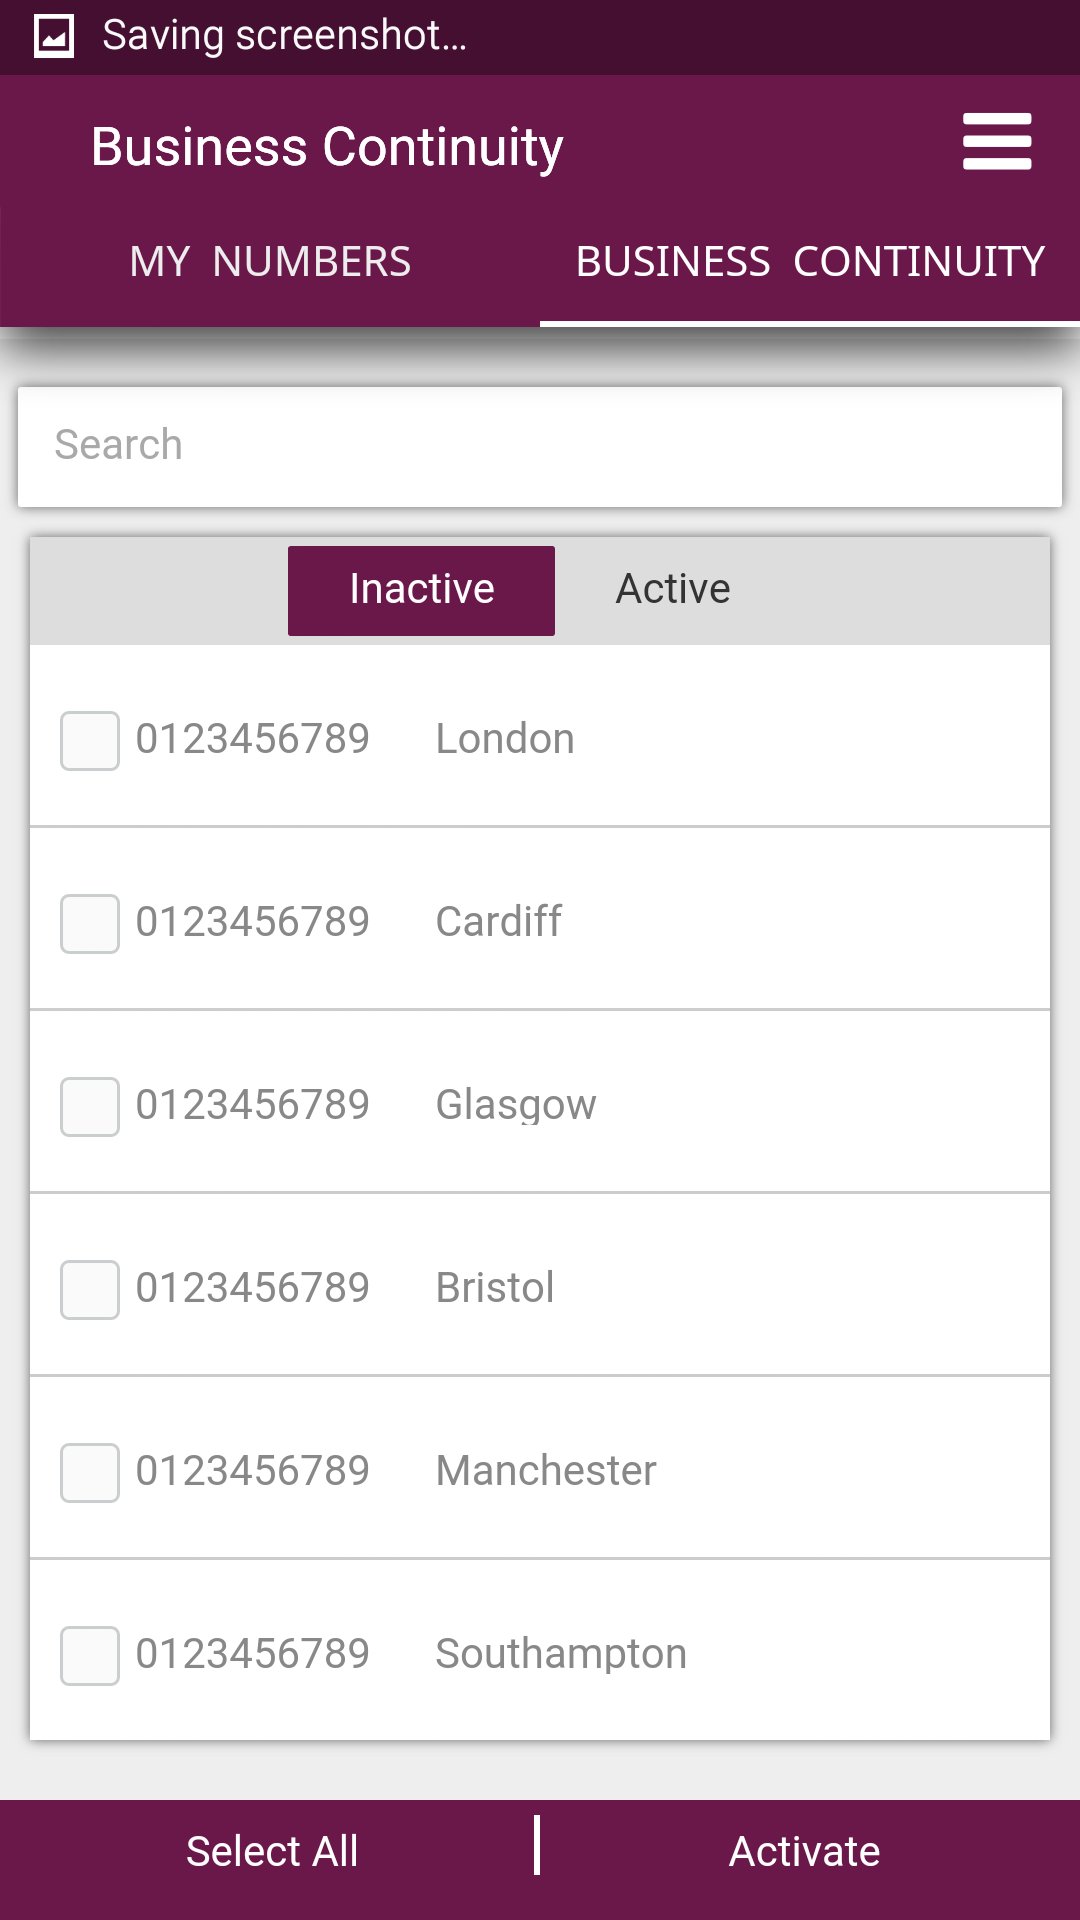Viewport: 1080px width, 1920px height.
Task: Tick the Glasgow number checkbox
Action: click(90, 1107)
